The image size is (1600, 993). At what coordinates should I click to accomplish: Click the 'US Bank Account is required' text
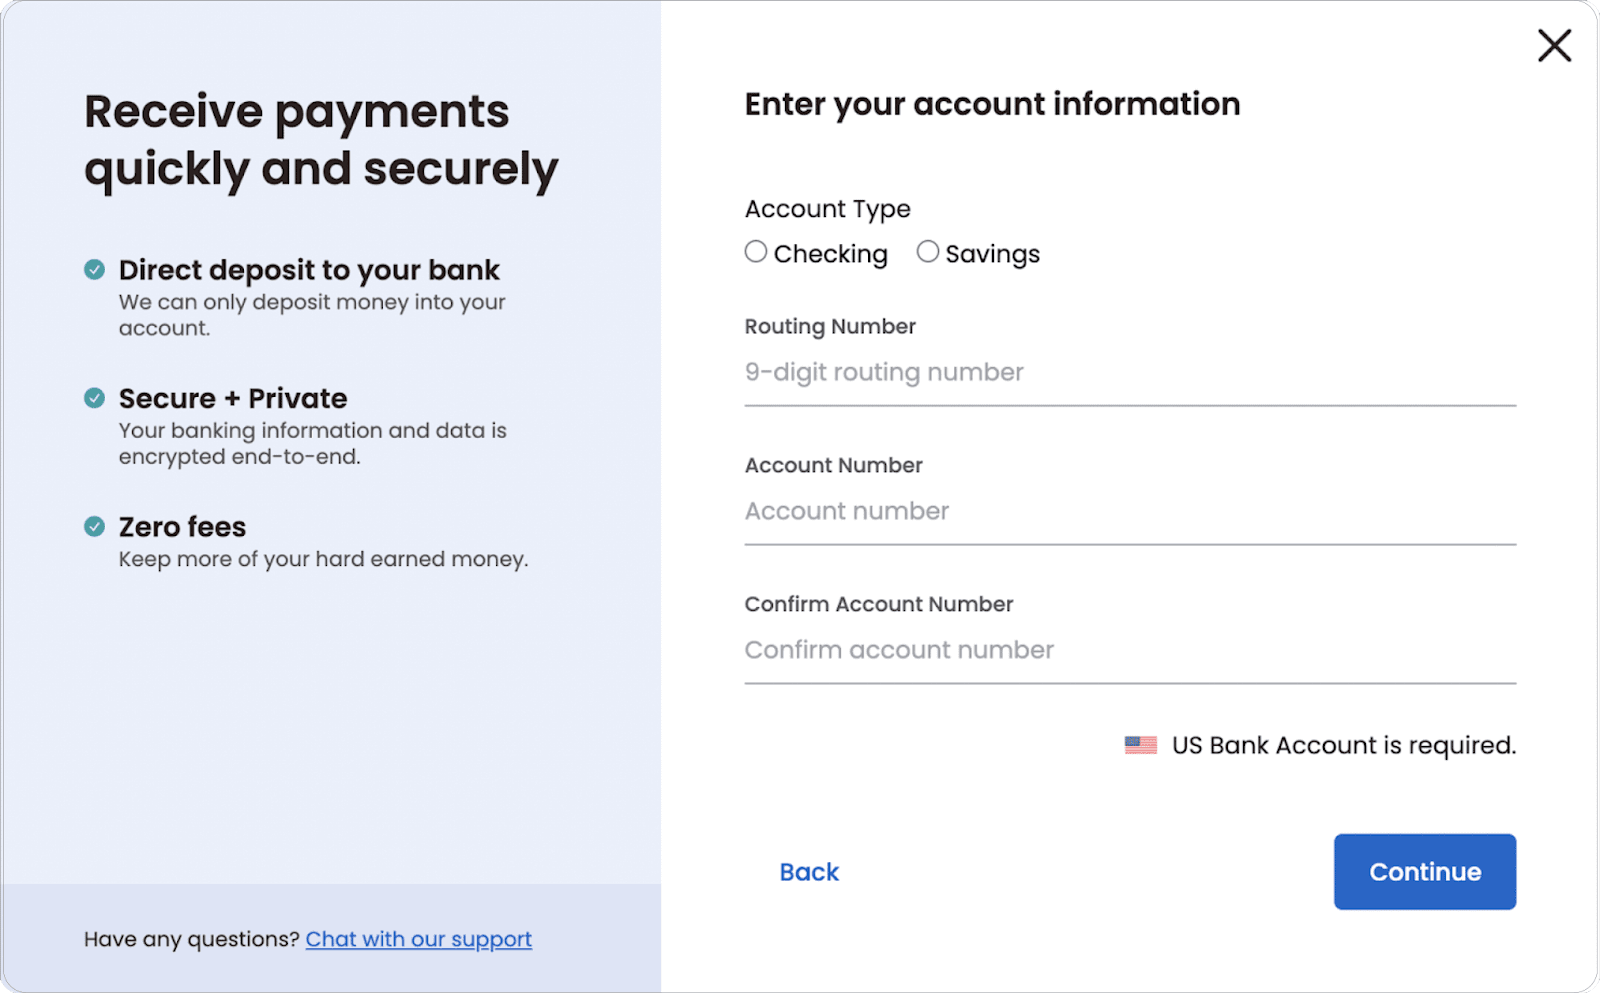click(1343, 746)
